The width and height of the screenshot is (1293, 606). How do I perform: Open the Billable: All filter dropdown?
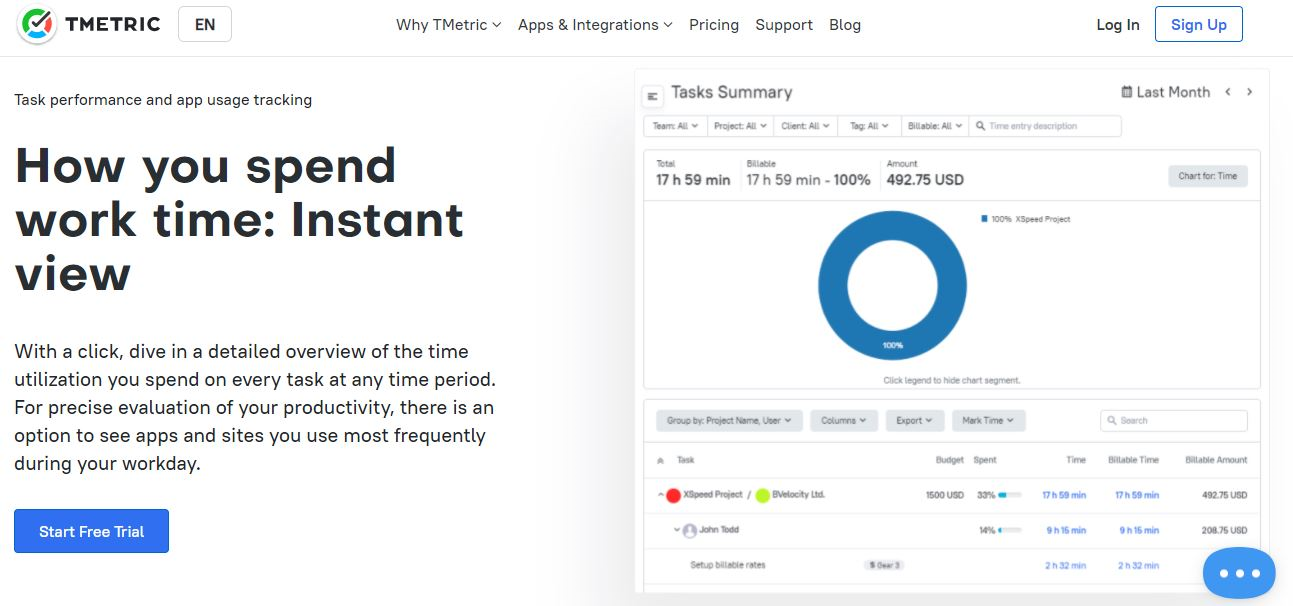(934, 126)
